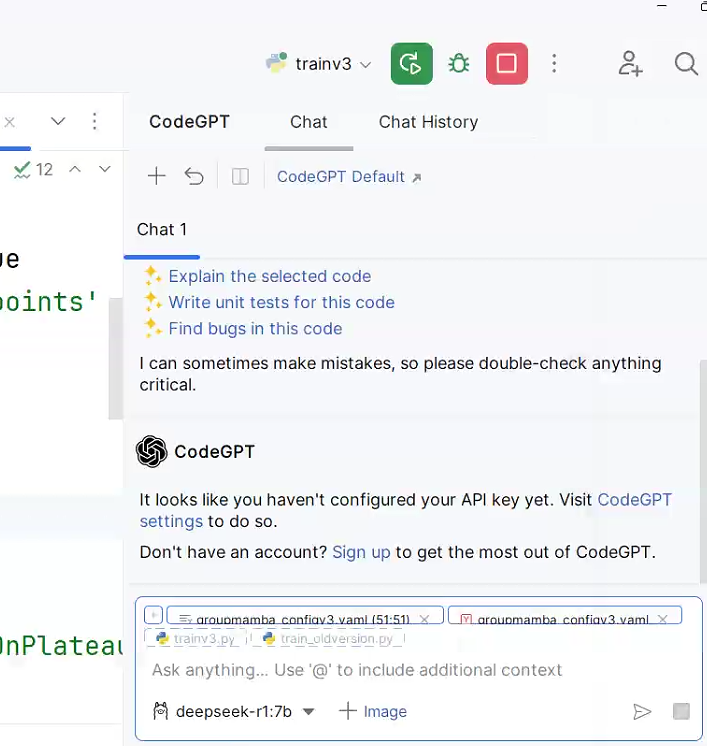Click the plus Image attach button

(x=373, y=712)
